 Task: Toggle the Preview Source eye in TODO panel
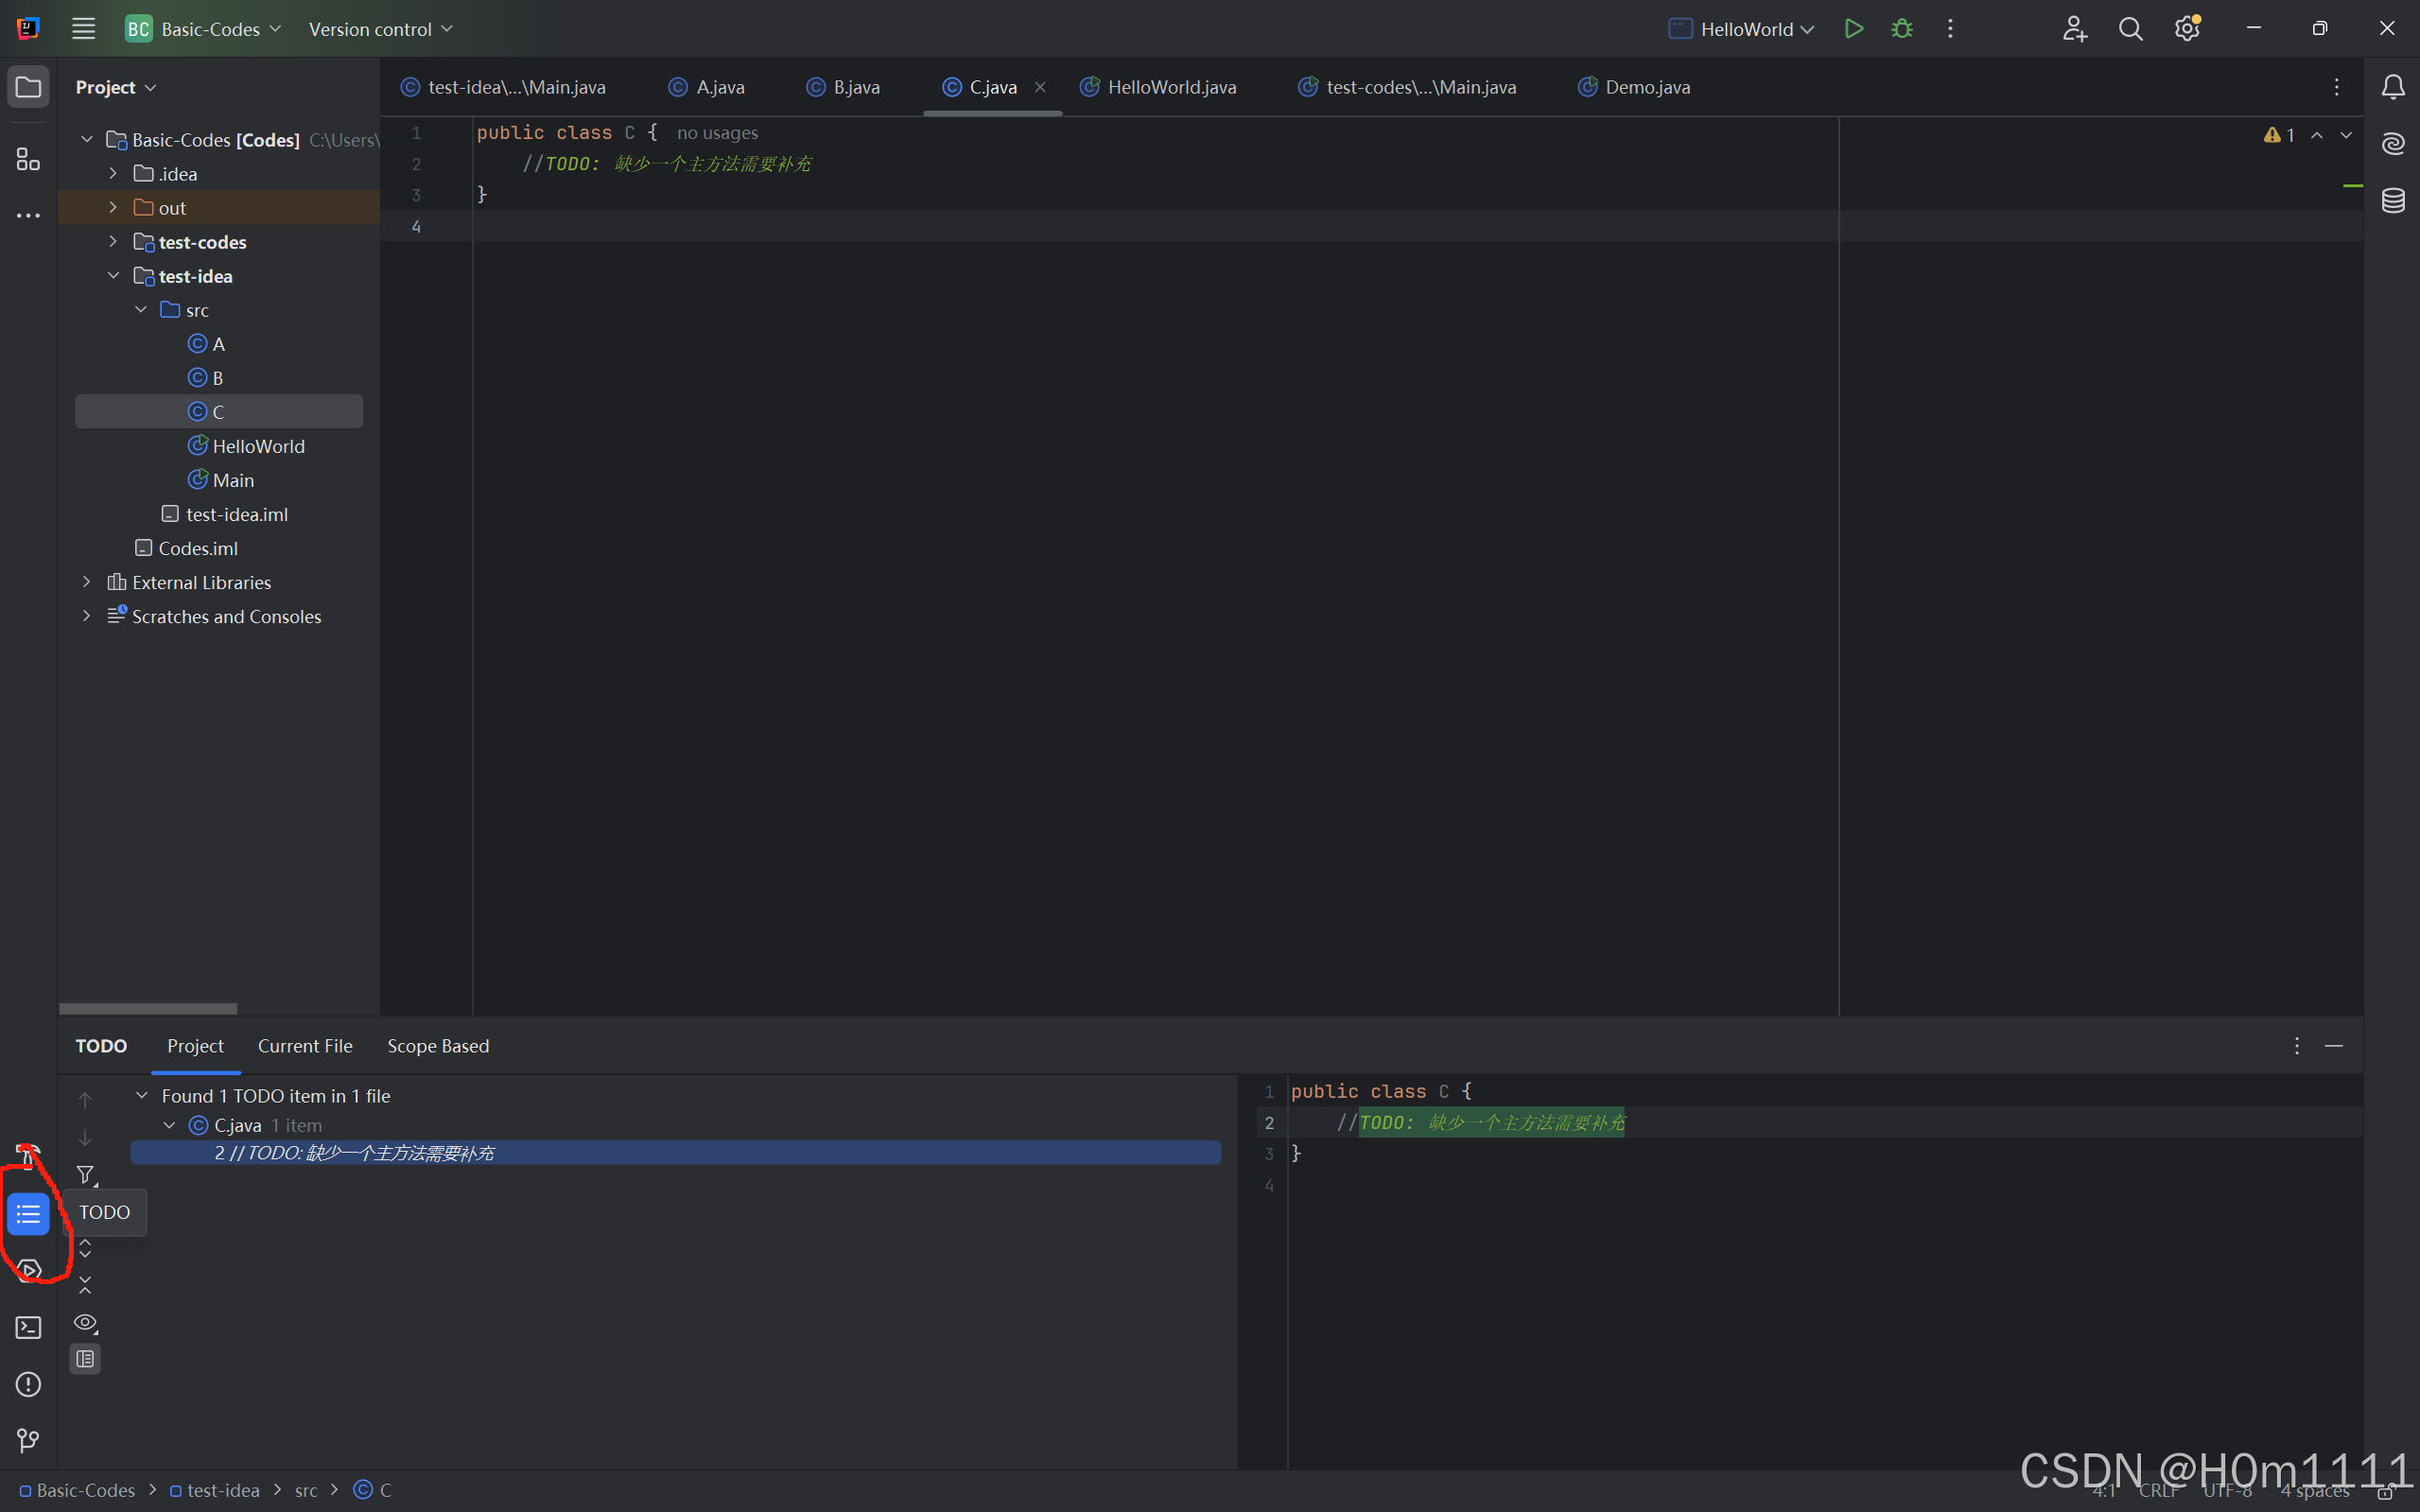(85, 1322)
